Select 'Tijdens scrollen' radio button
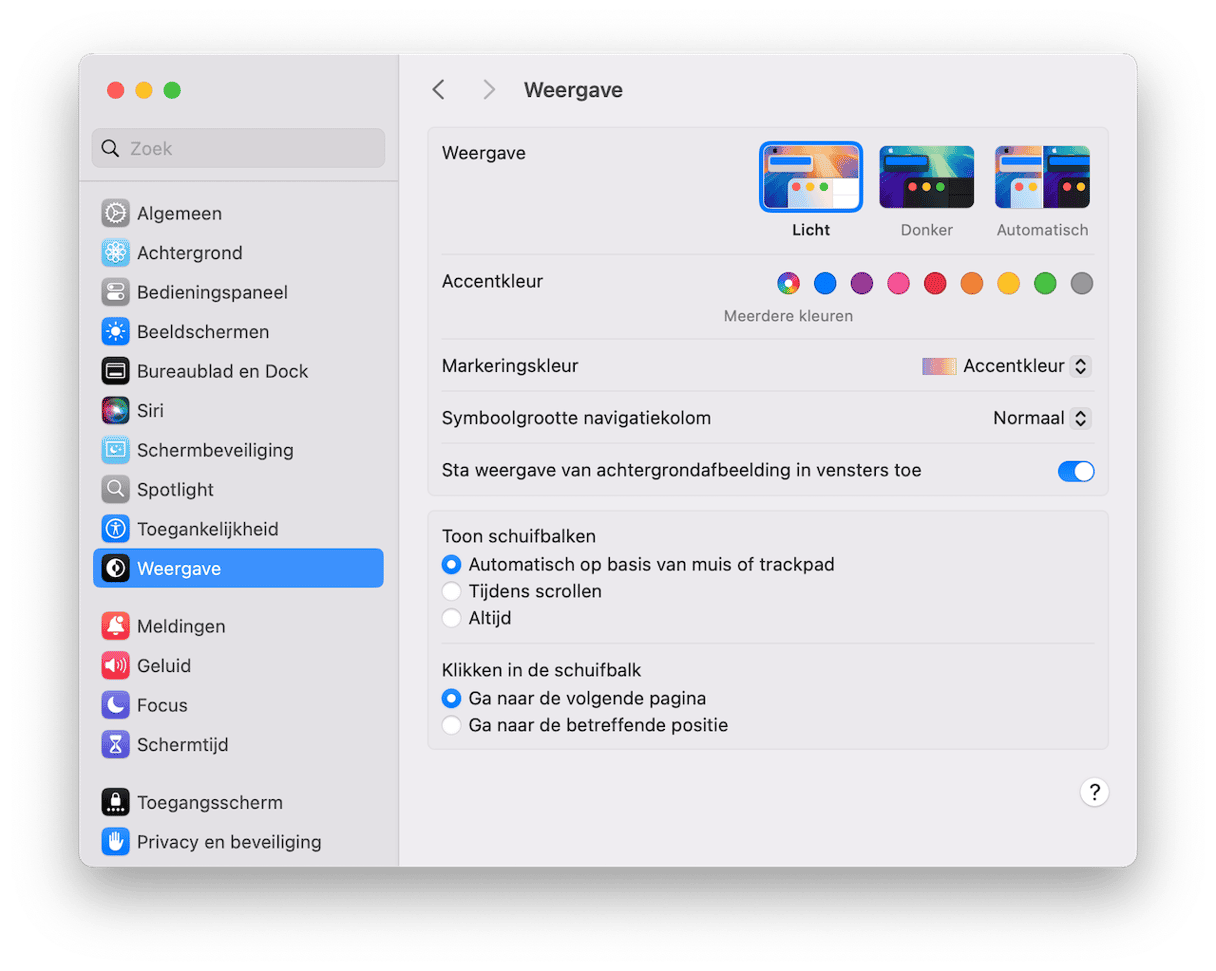This screenshot has width=1216, height=971. [x=452, y=591]
